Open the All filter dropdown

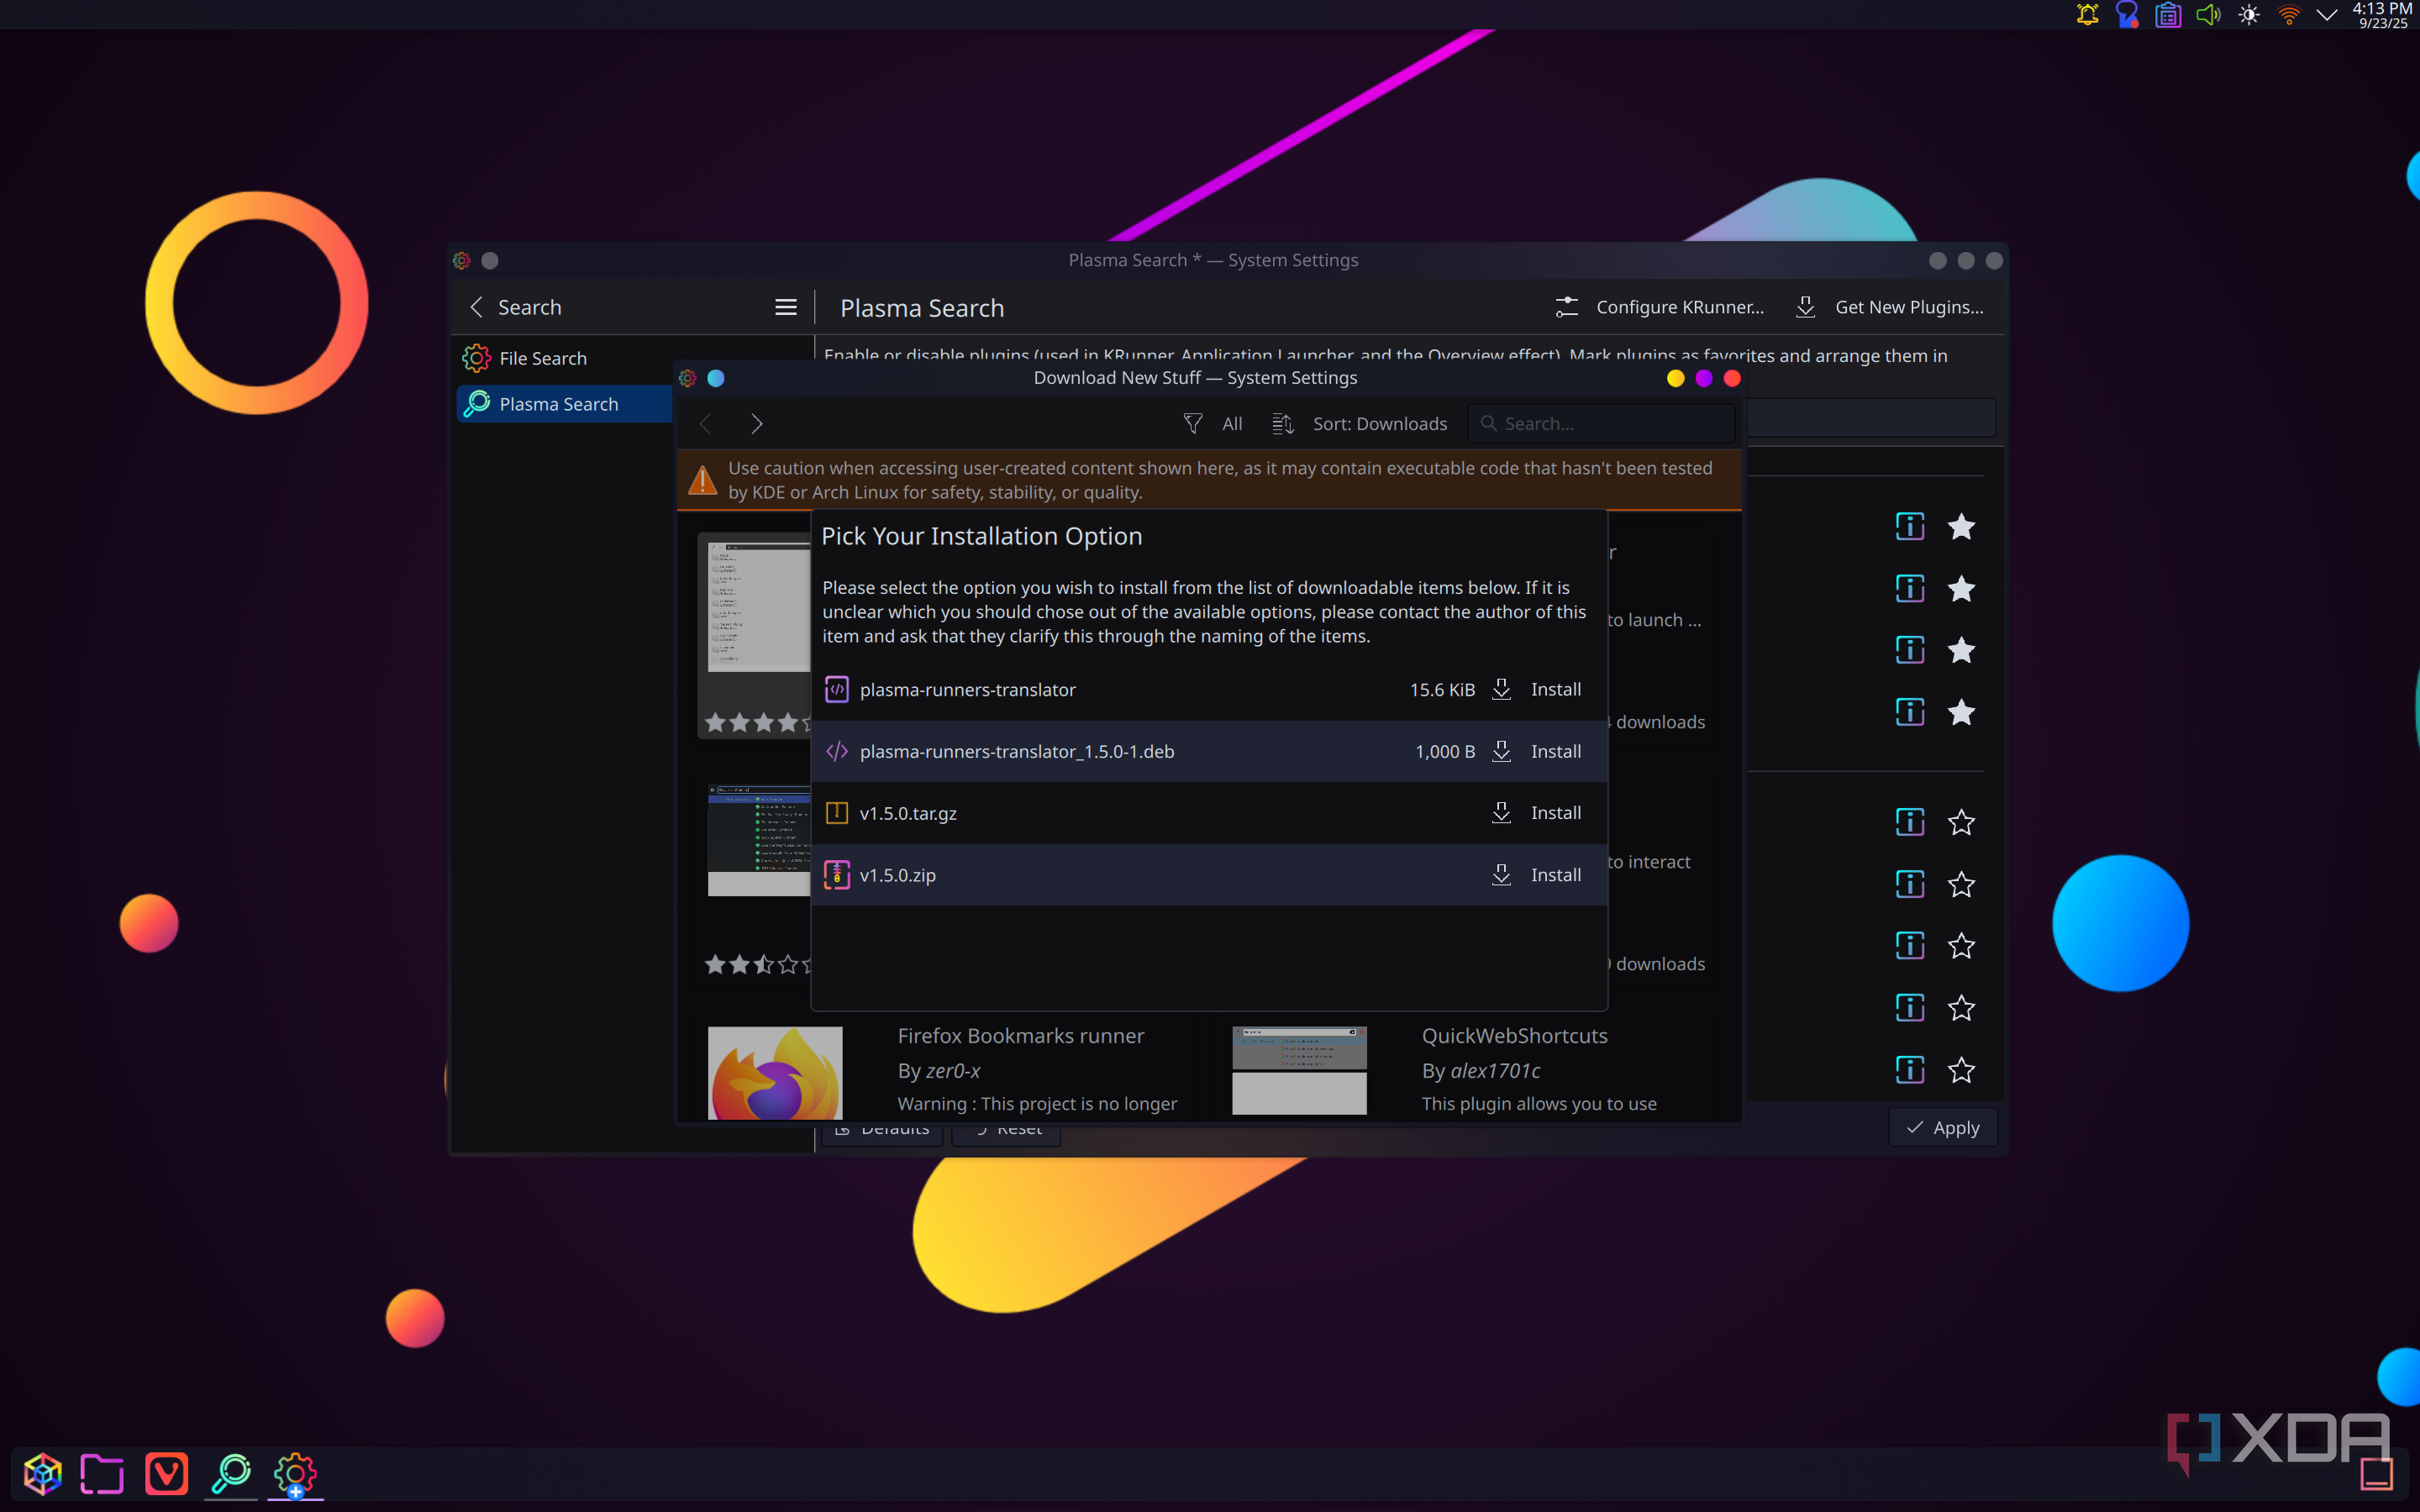coord(1212,424)
